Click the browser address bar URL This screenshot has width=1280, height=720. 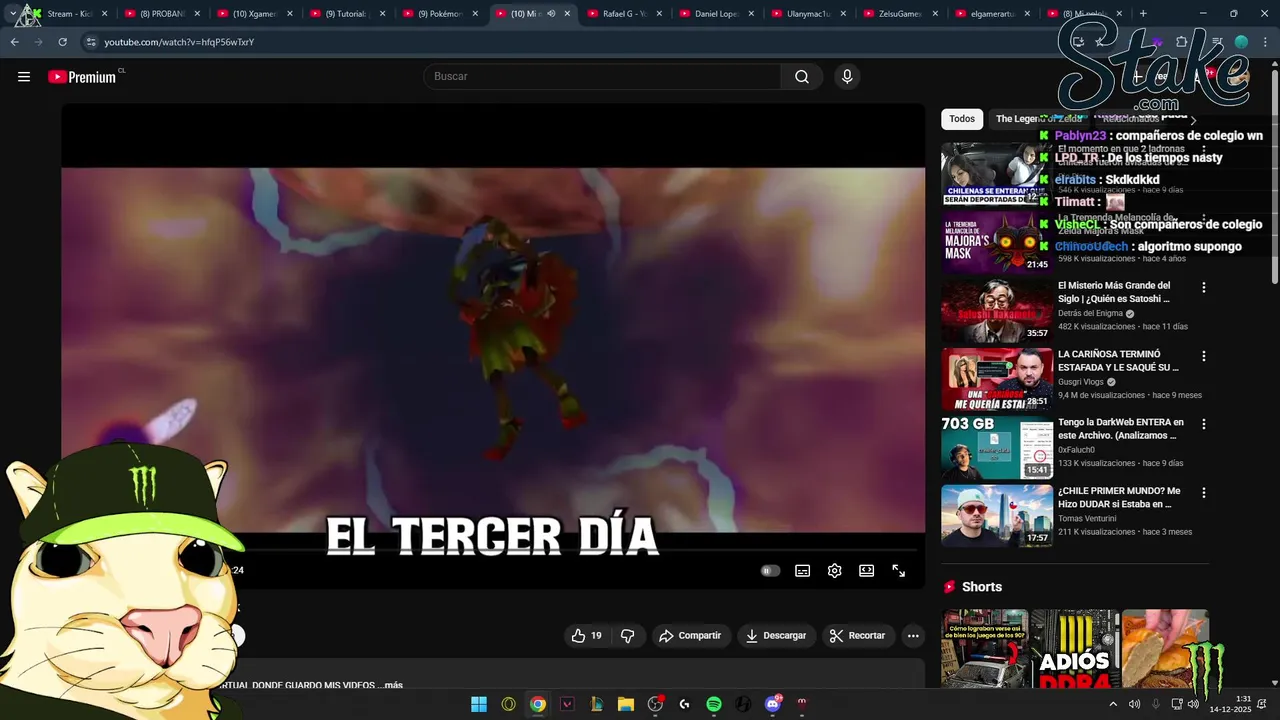point(179,42)
